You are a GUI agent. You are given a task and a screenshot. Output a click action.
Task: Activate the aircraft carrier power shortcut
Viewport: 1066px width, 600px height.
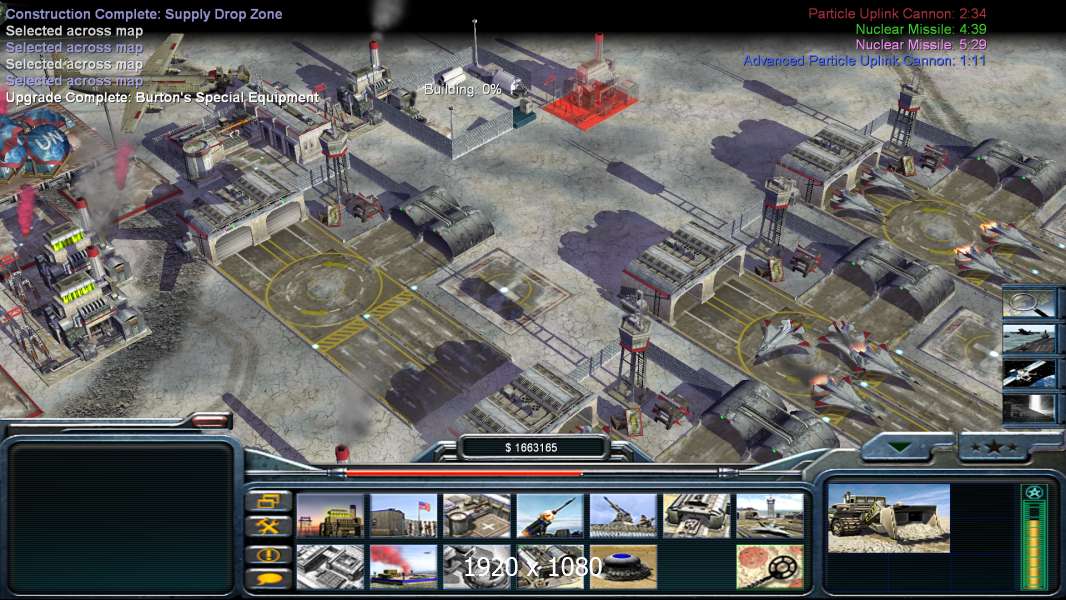pyautogui.click(x=1029, y=338)
